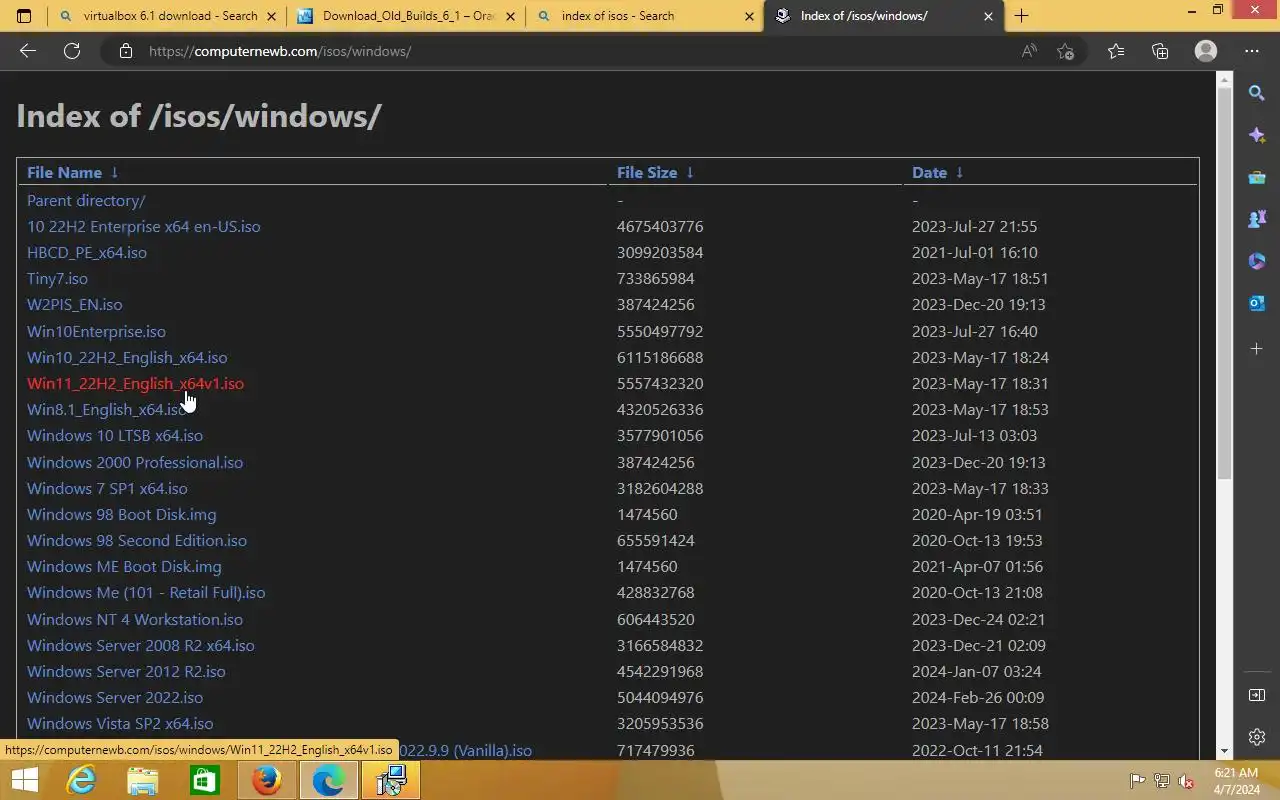The height and width of the screenshot is (800, 1280).
Task: Click Windows Me (101 - Retail Full).iso
Action: coord(146,592)
